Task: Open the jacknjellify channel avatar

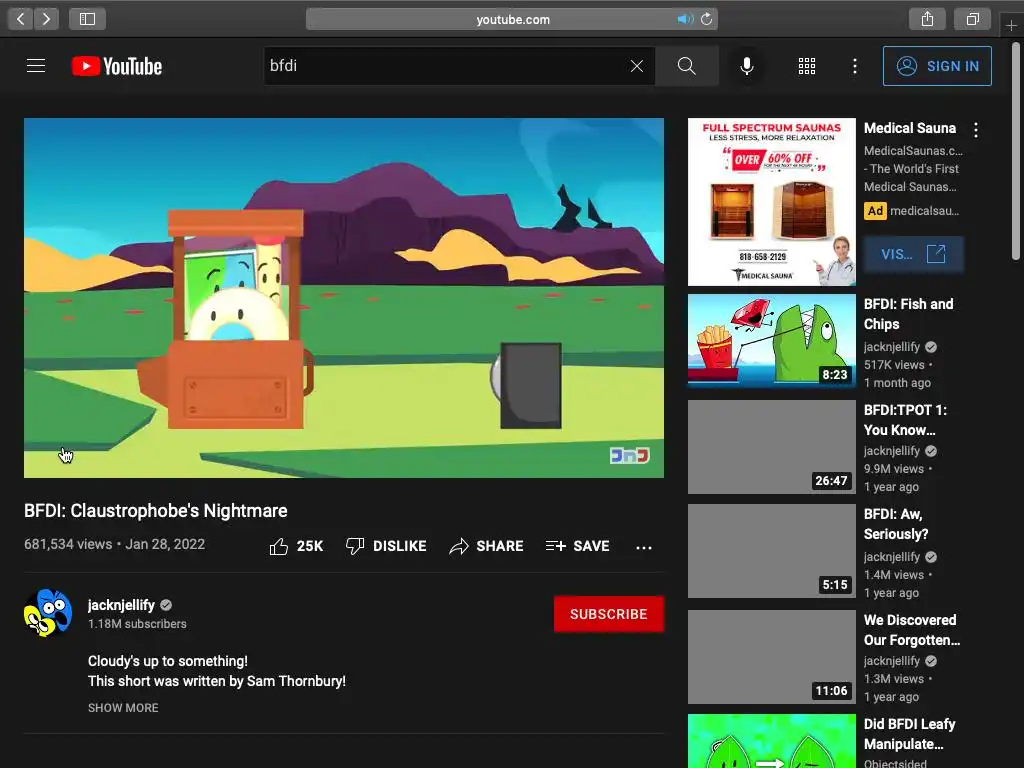Action: (48, 613)
